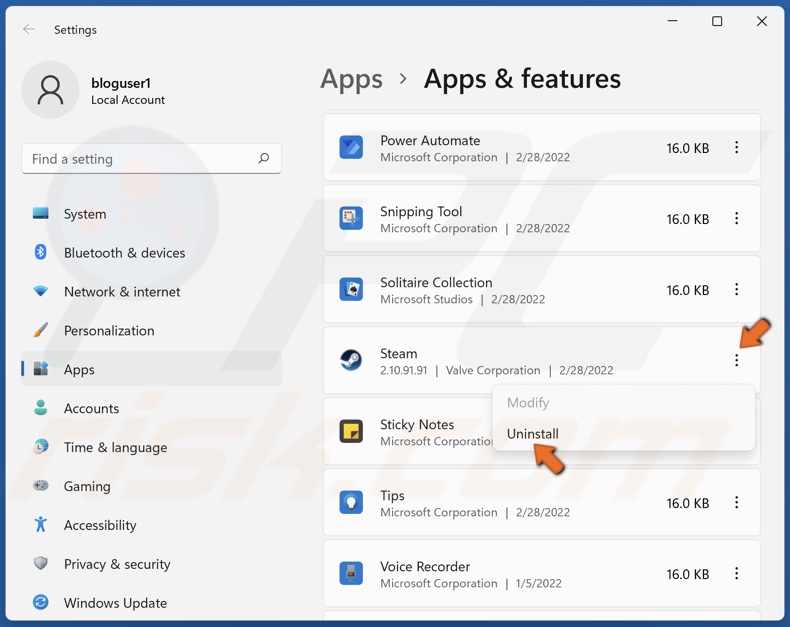The height and width of the screenshot is (627, 790).
Task: Go to Accessibility settings
Action: [151, 525]
